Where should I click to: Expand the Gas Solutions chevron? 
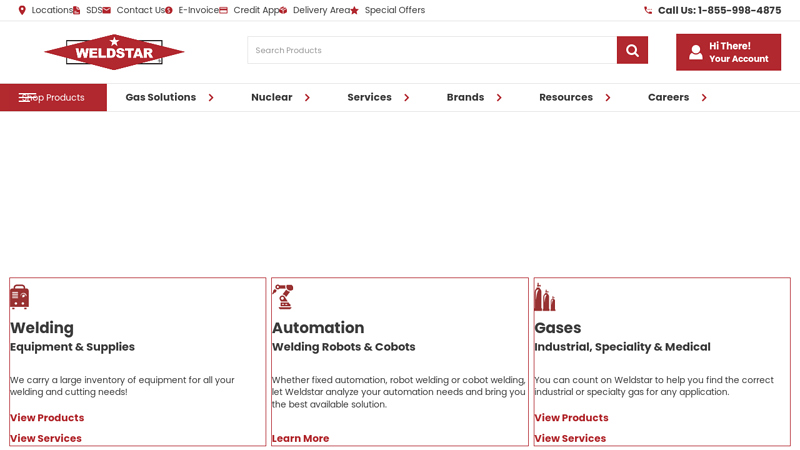(x=211, y=97)
